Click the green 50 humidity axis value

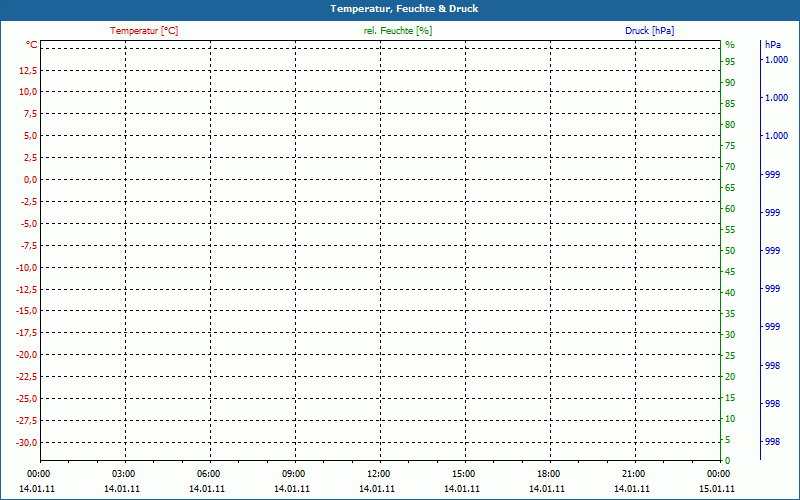730,251
